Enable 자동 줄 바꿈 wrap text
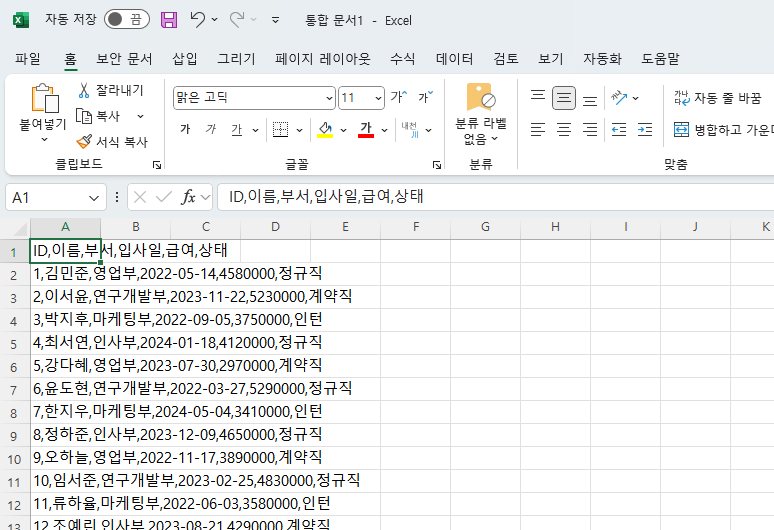The height and width of the screenshot is (530, 774). pyautogui.click(x=718, y=98)
